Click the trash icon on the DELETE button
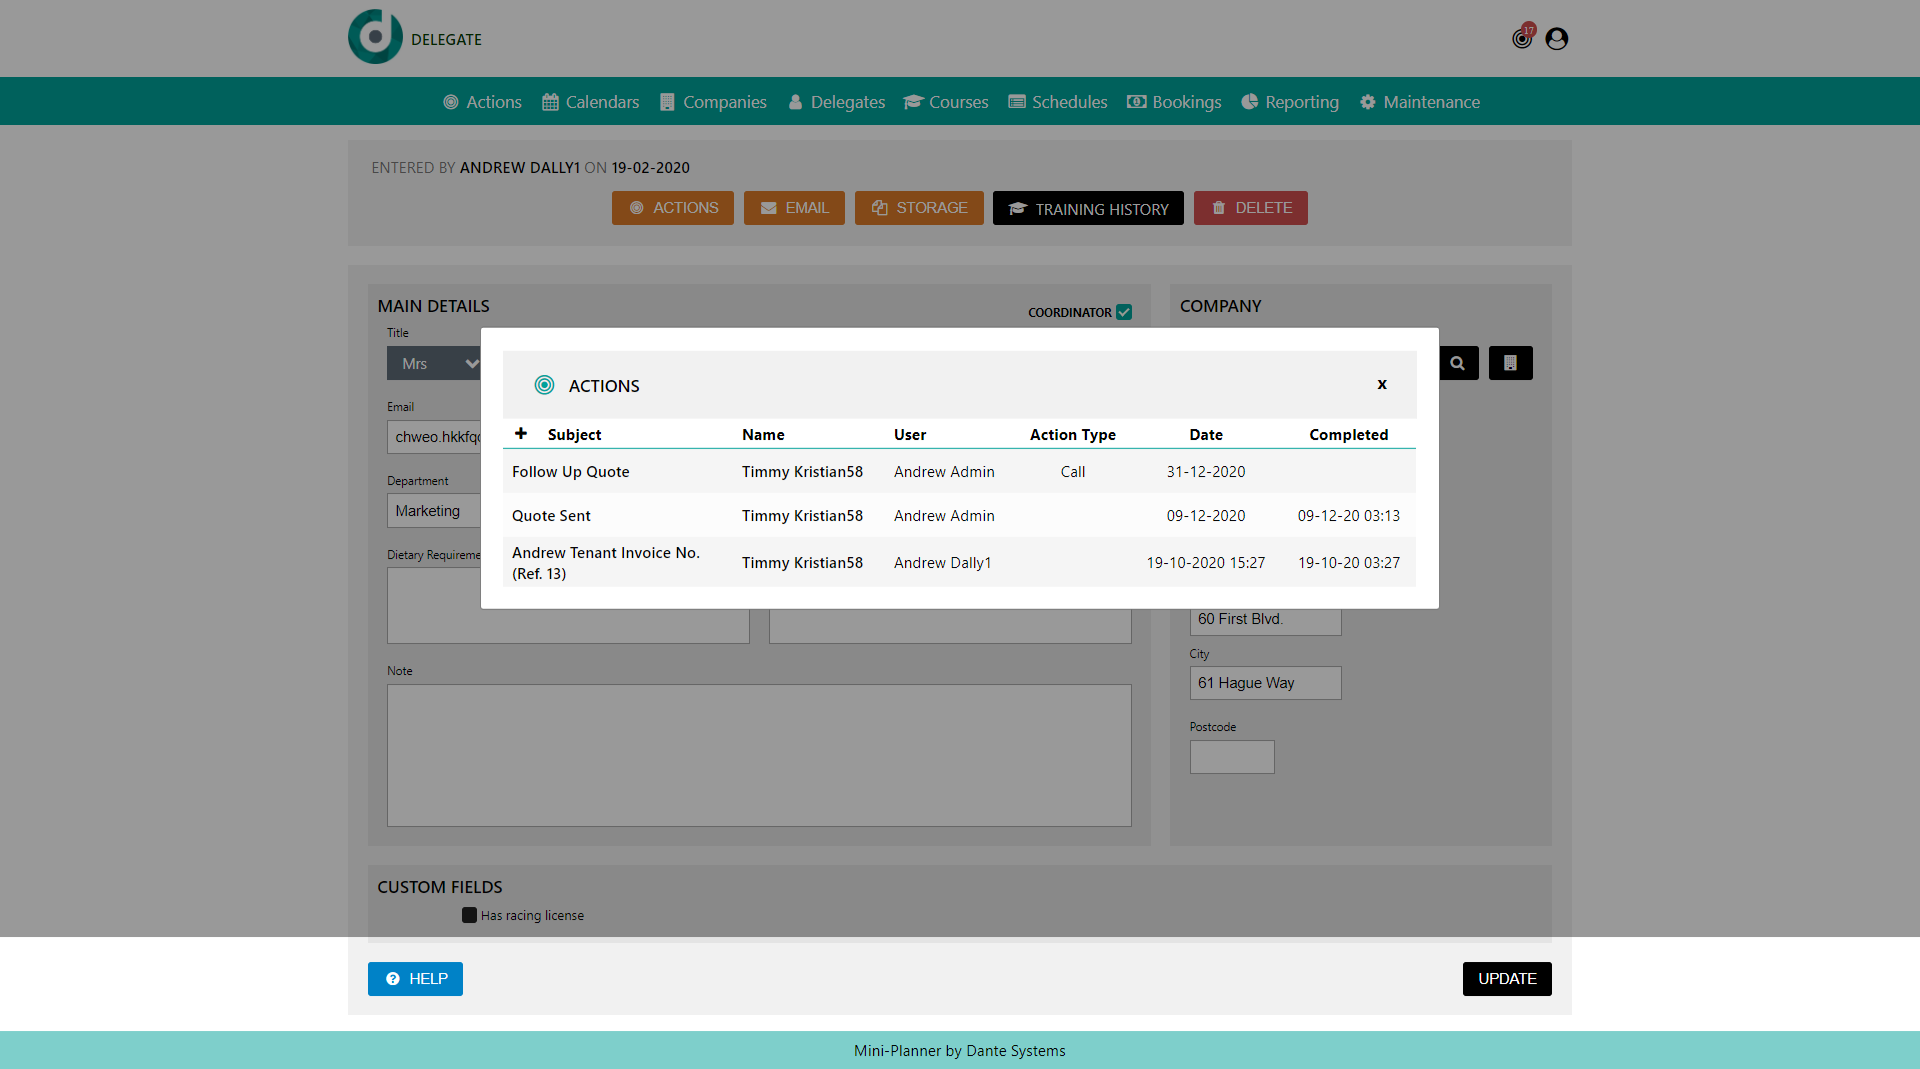The width and height of the screenshot is (1920, 1069). click(1218, 208)
